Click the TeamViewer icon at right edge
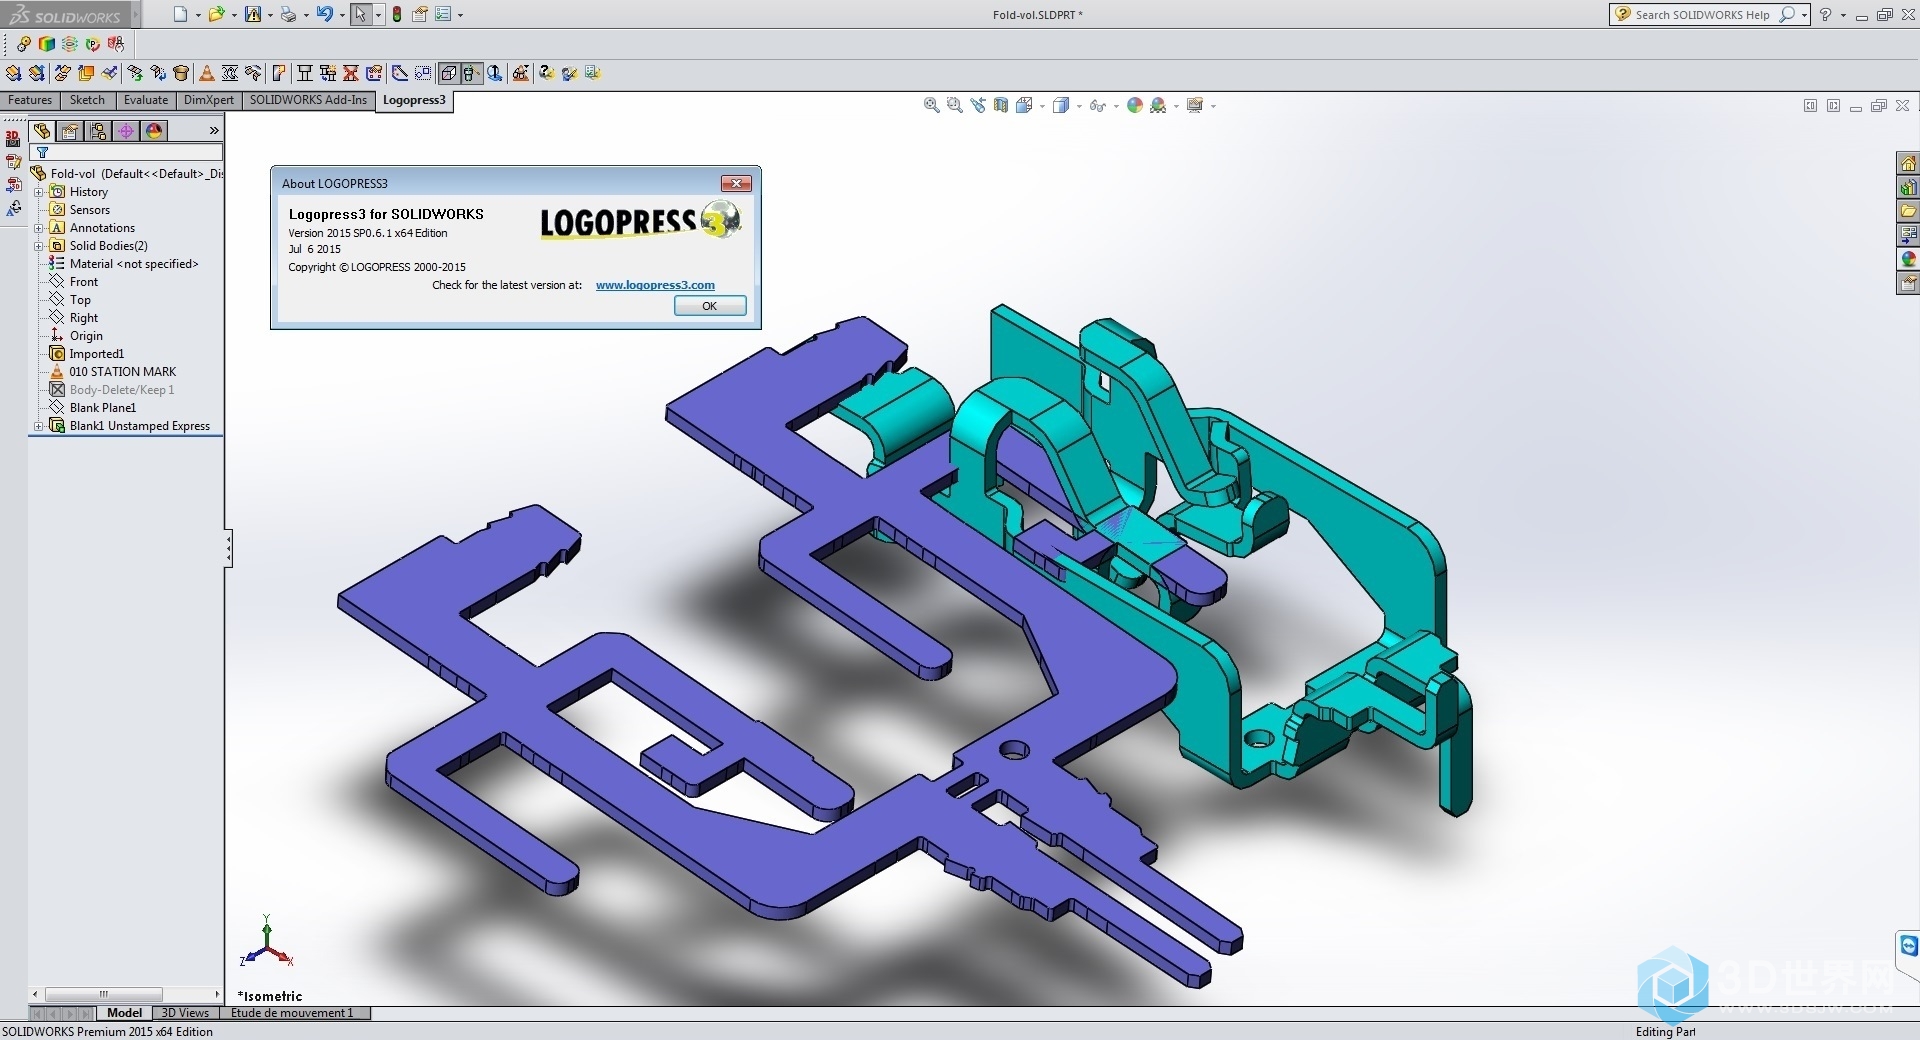 pyautogui.click(x=1908, y=945)
